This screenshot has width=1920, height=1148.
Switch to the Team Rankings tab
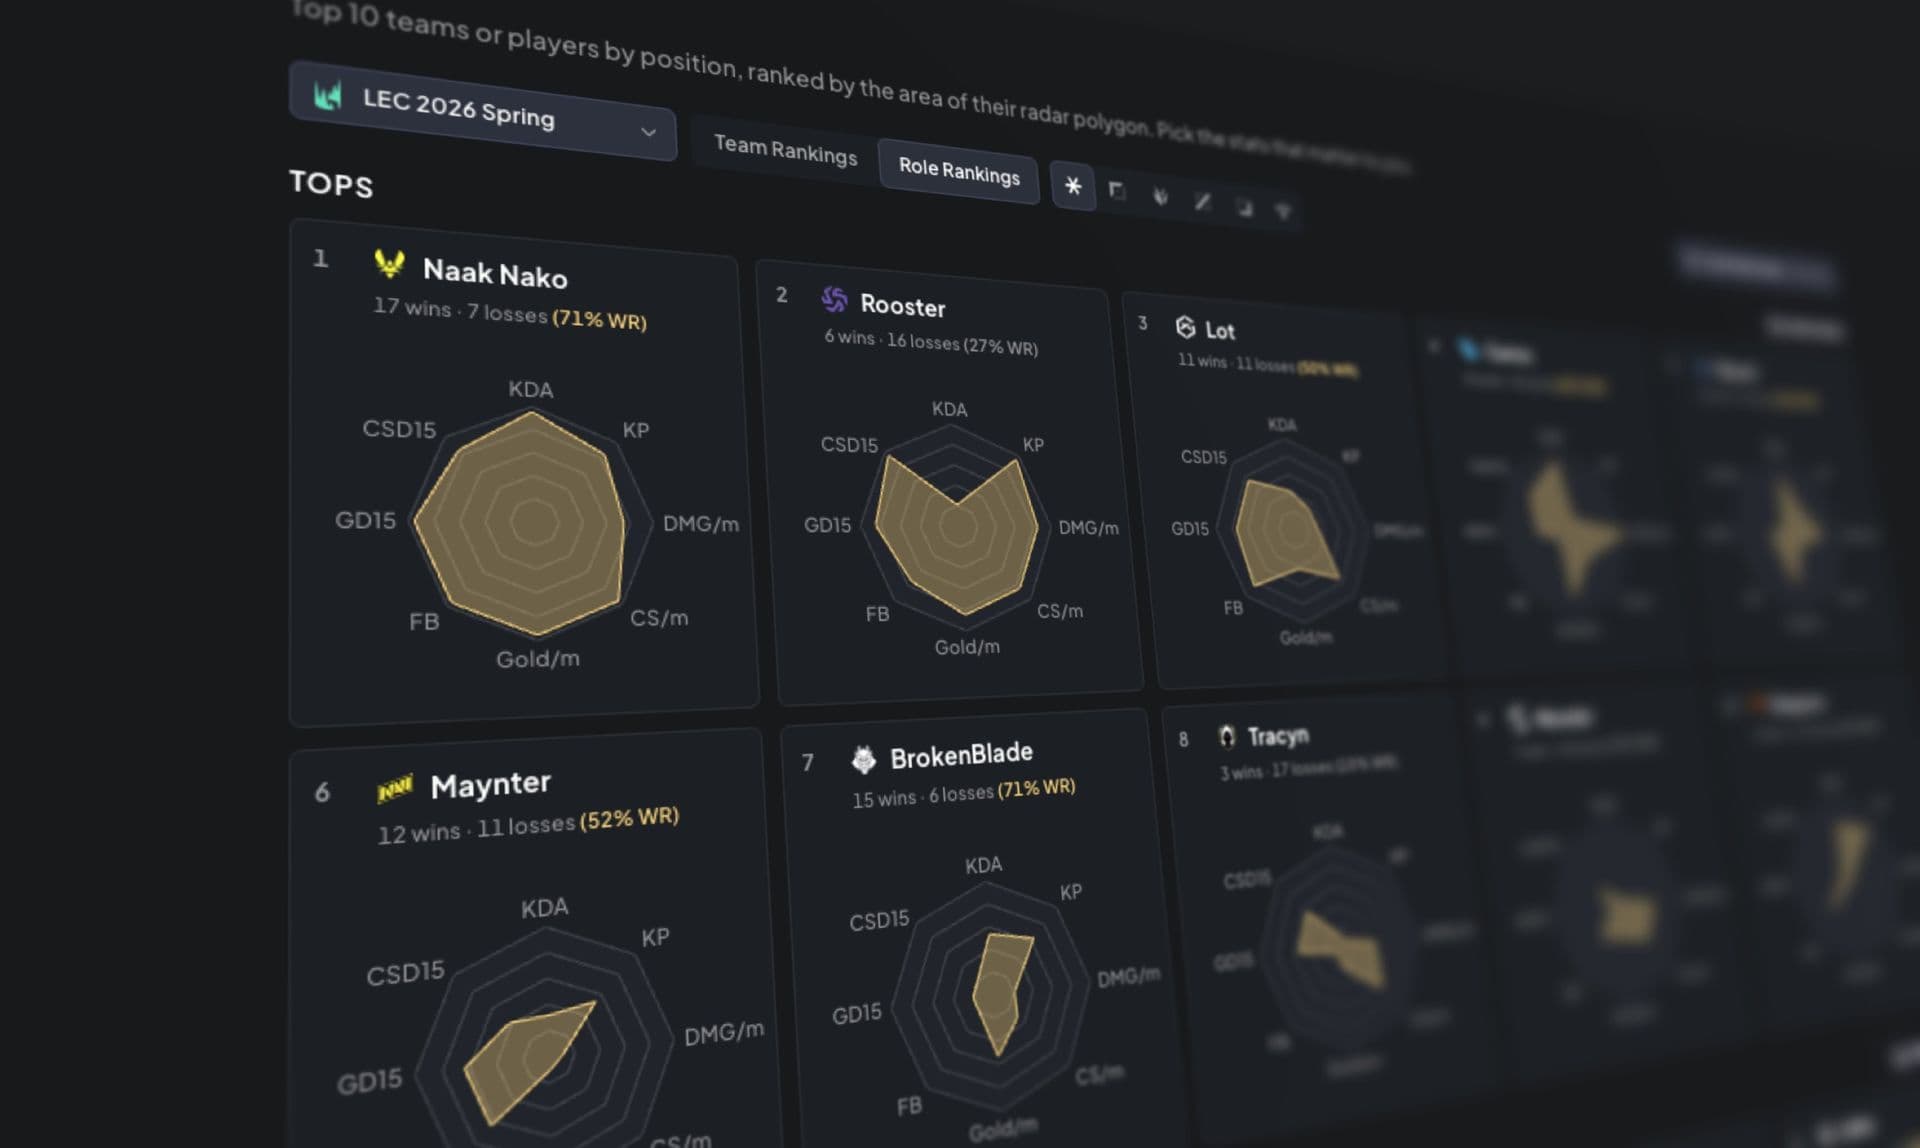point(785,150)
